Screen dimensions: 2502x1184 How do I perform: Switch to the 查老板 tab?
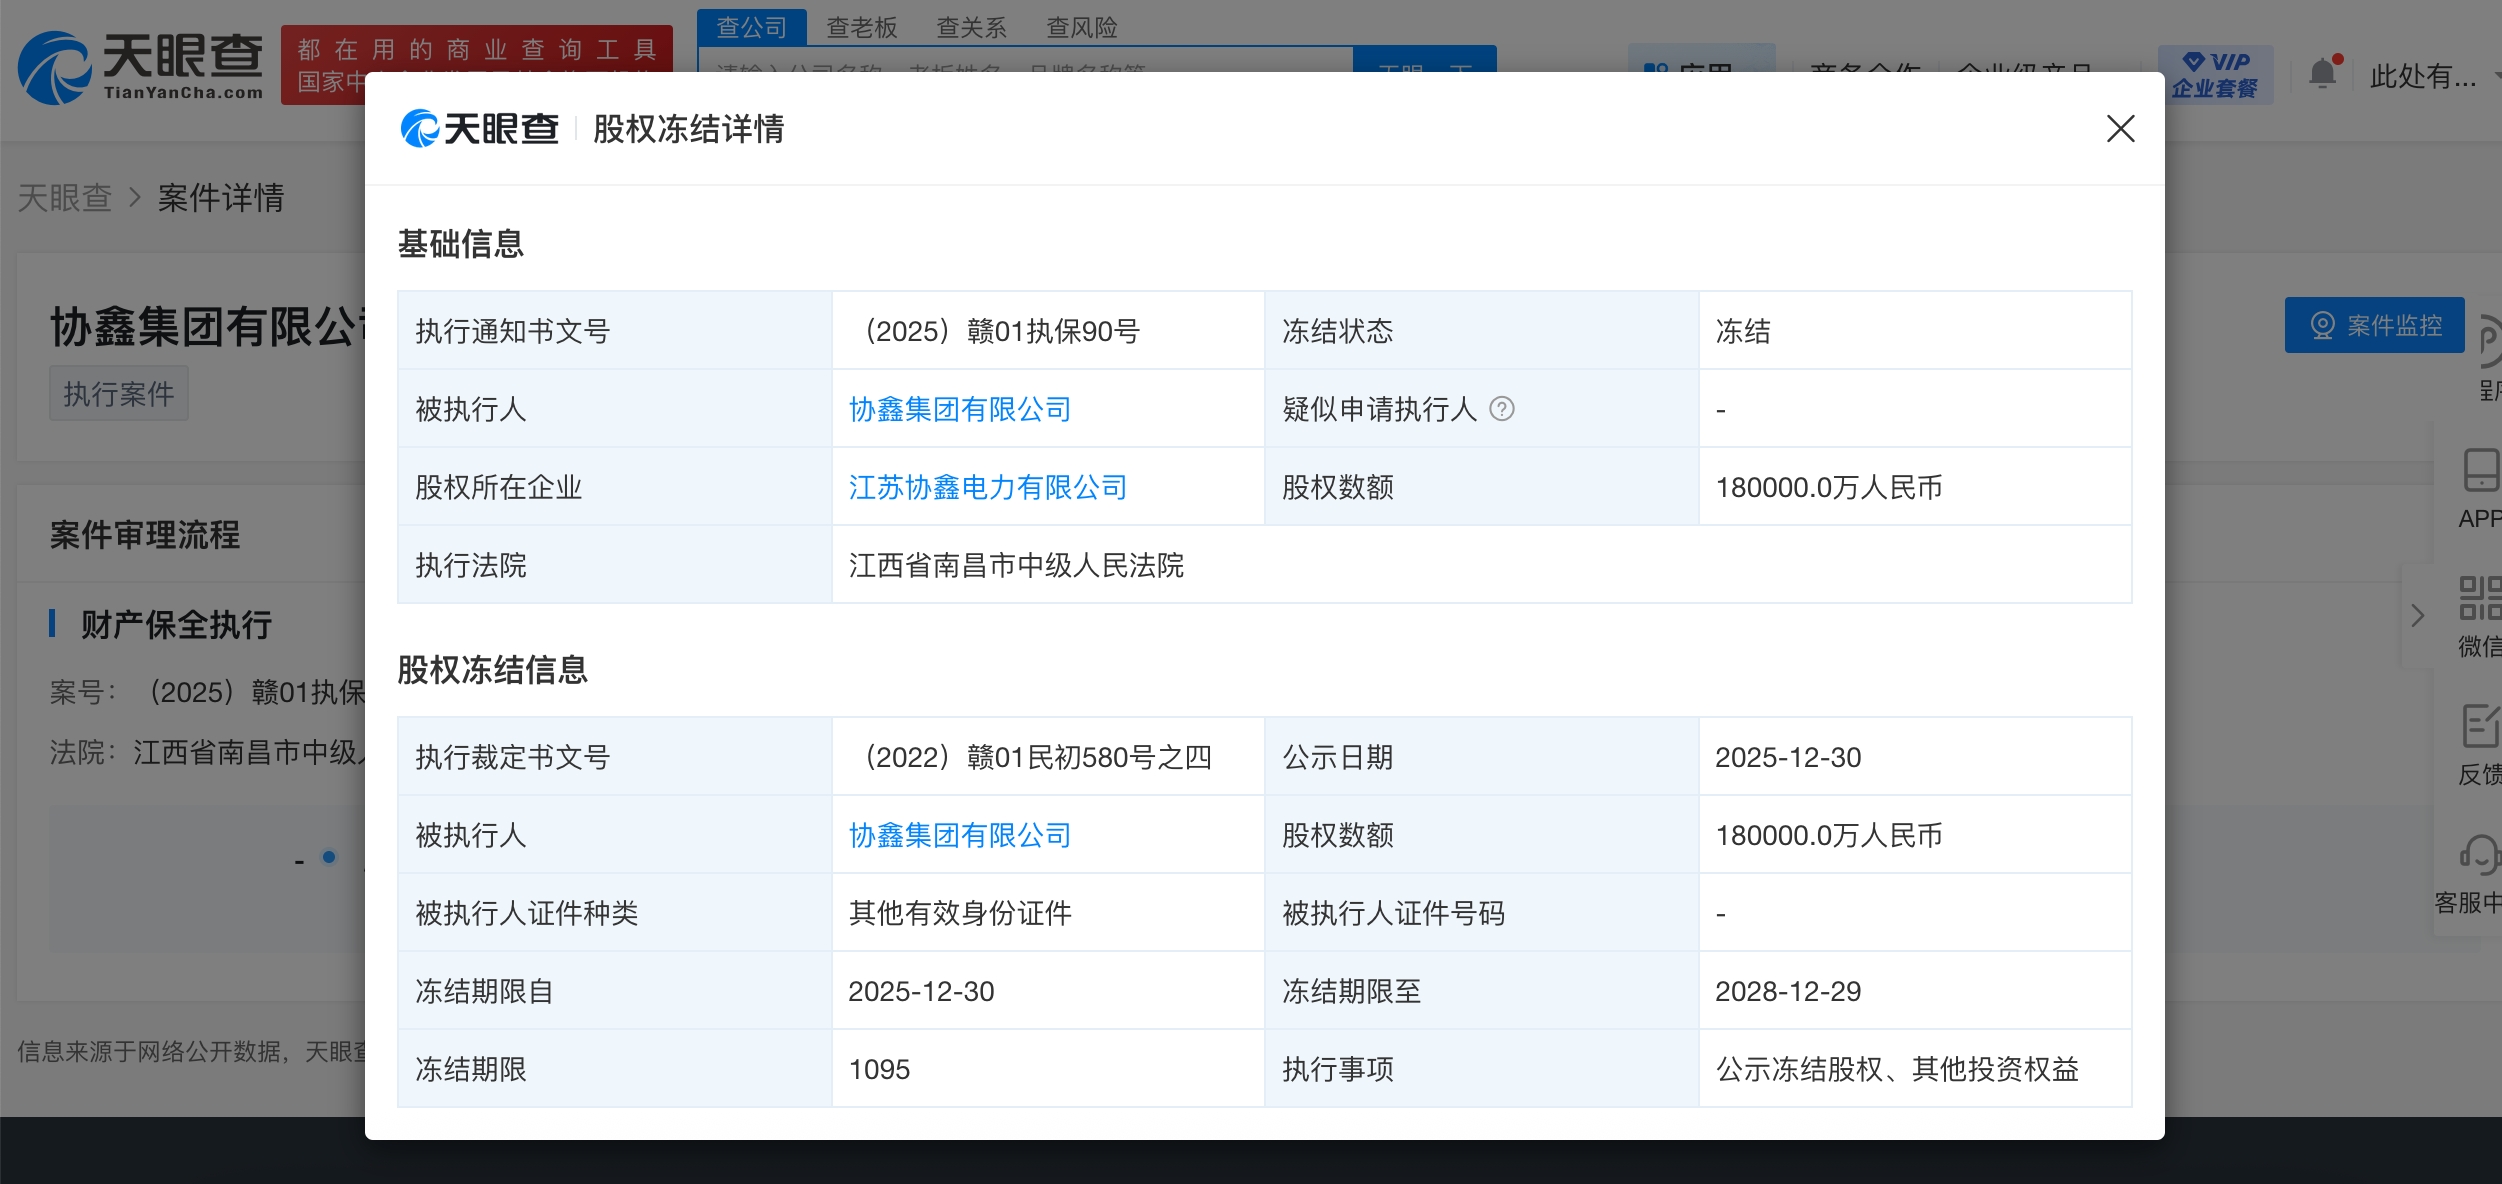(x=863, y=27)
